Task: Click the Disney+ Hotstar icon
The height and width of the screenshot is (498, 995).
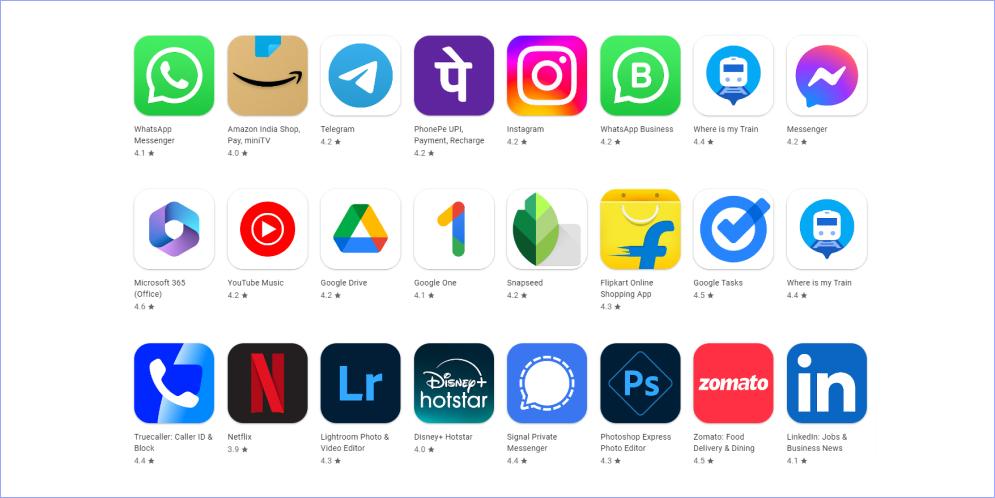Action: tap(454, 383)
